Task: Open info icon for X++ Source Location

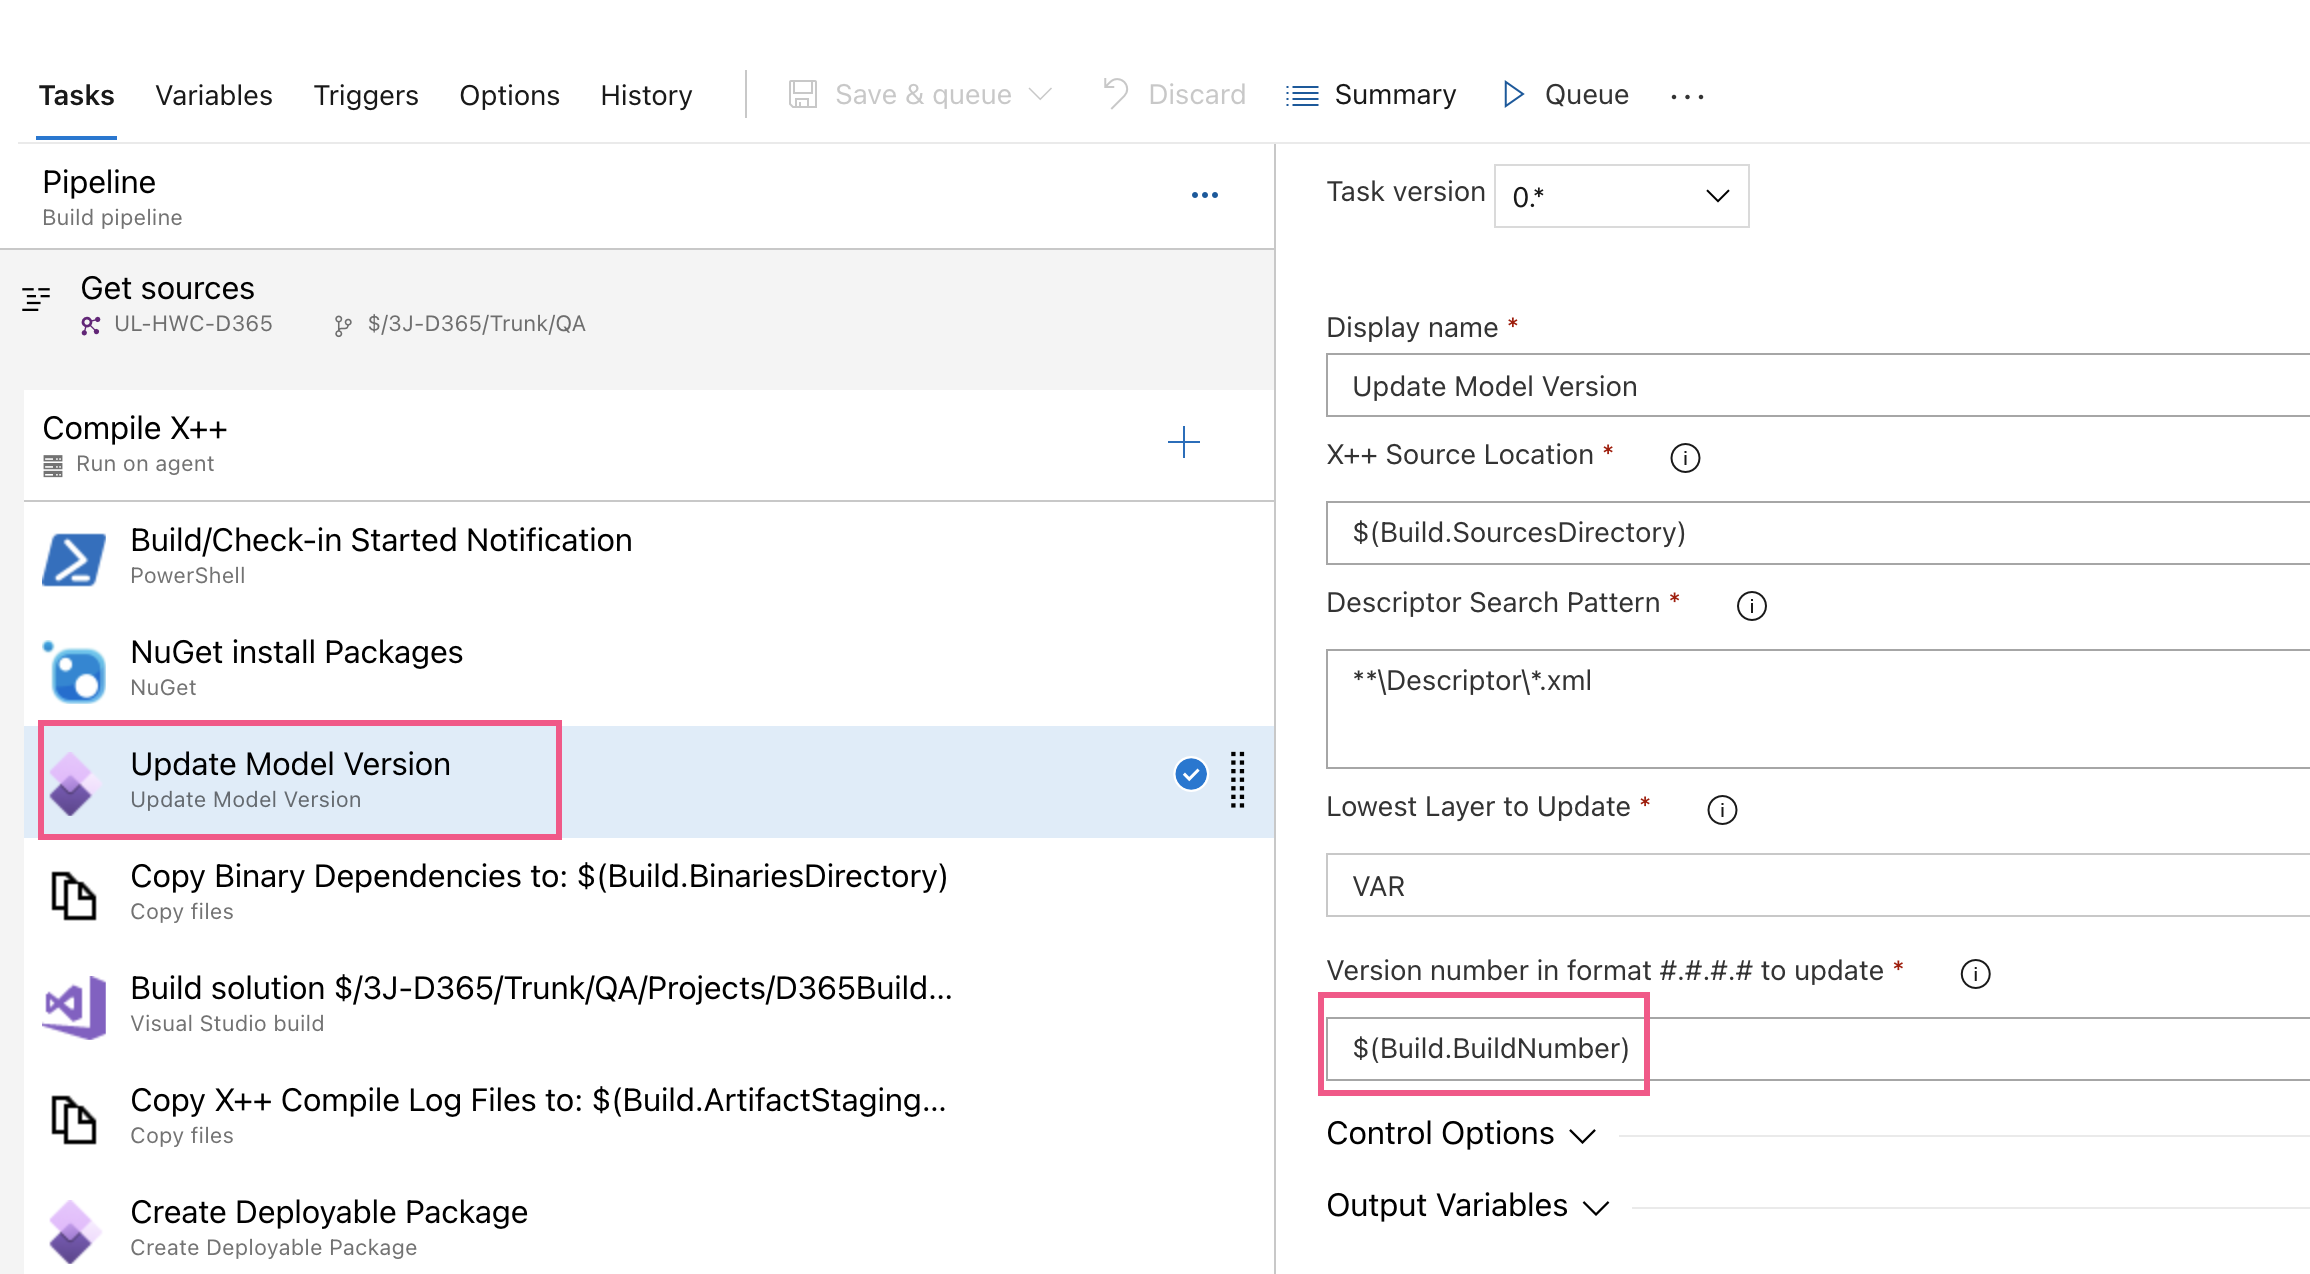Action: pos(1685,458)
